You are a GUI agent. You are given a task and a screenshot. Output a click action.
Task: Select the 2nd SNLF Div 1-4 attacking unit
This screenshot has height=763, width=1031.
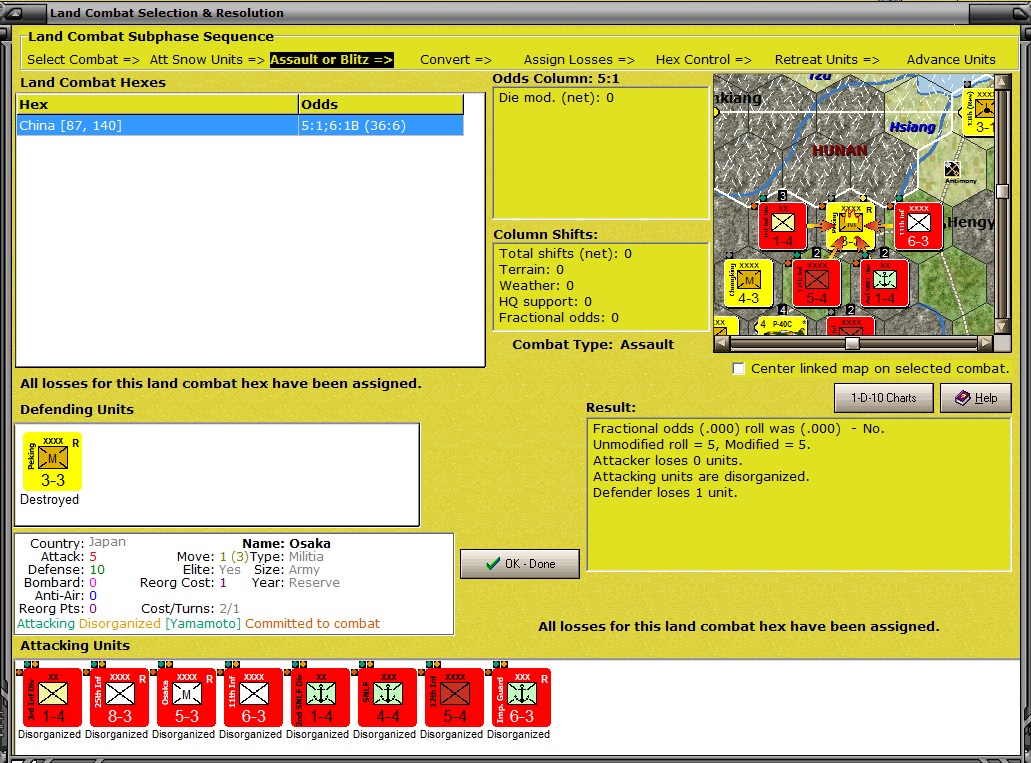tap(320, 698)
